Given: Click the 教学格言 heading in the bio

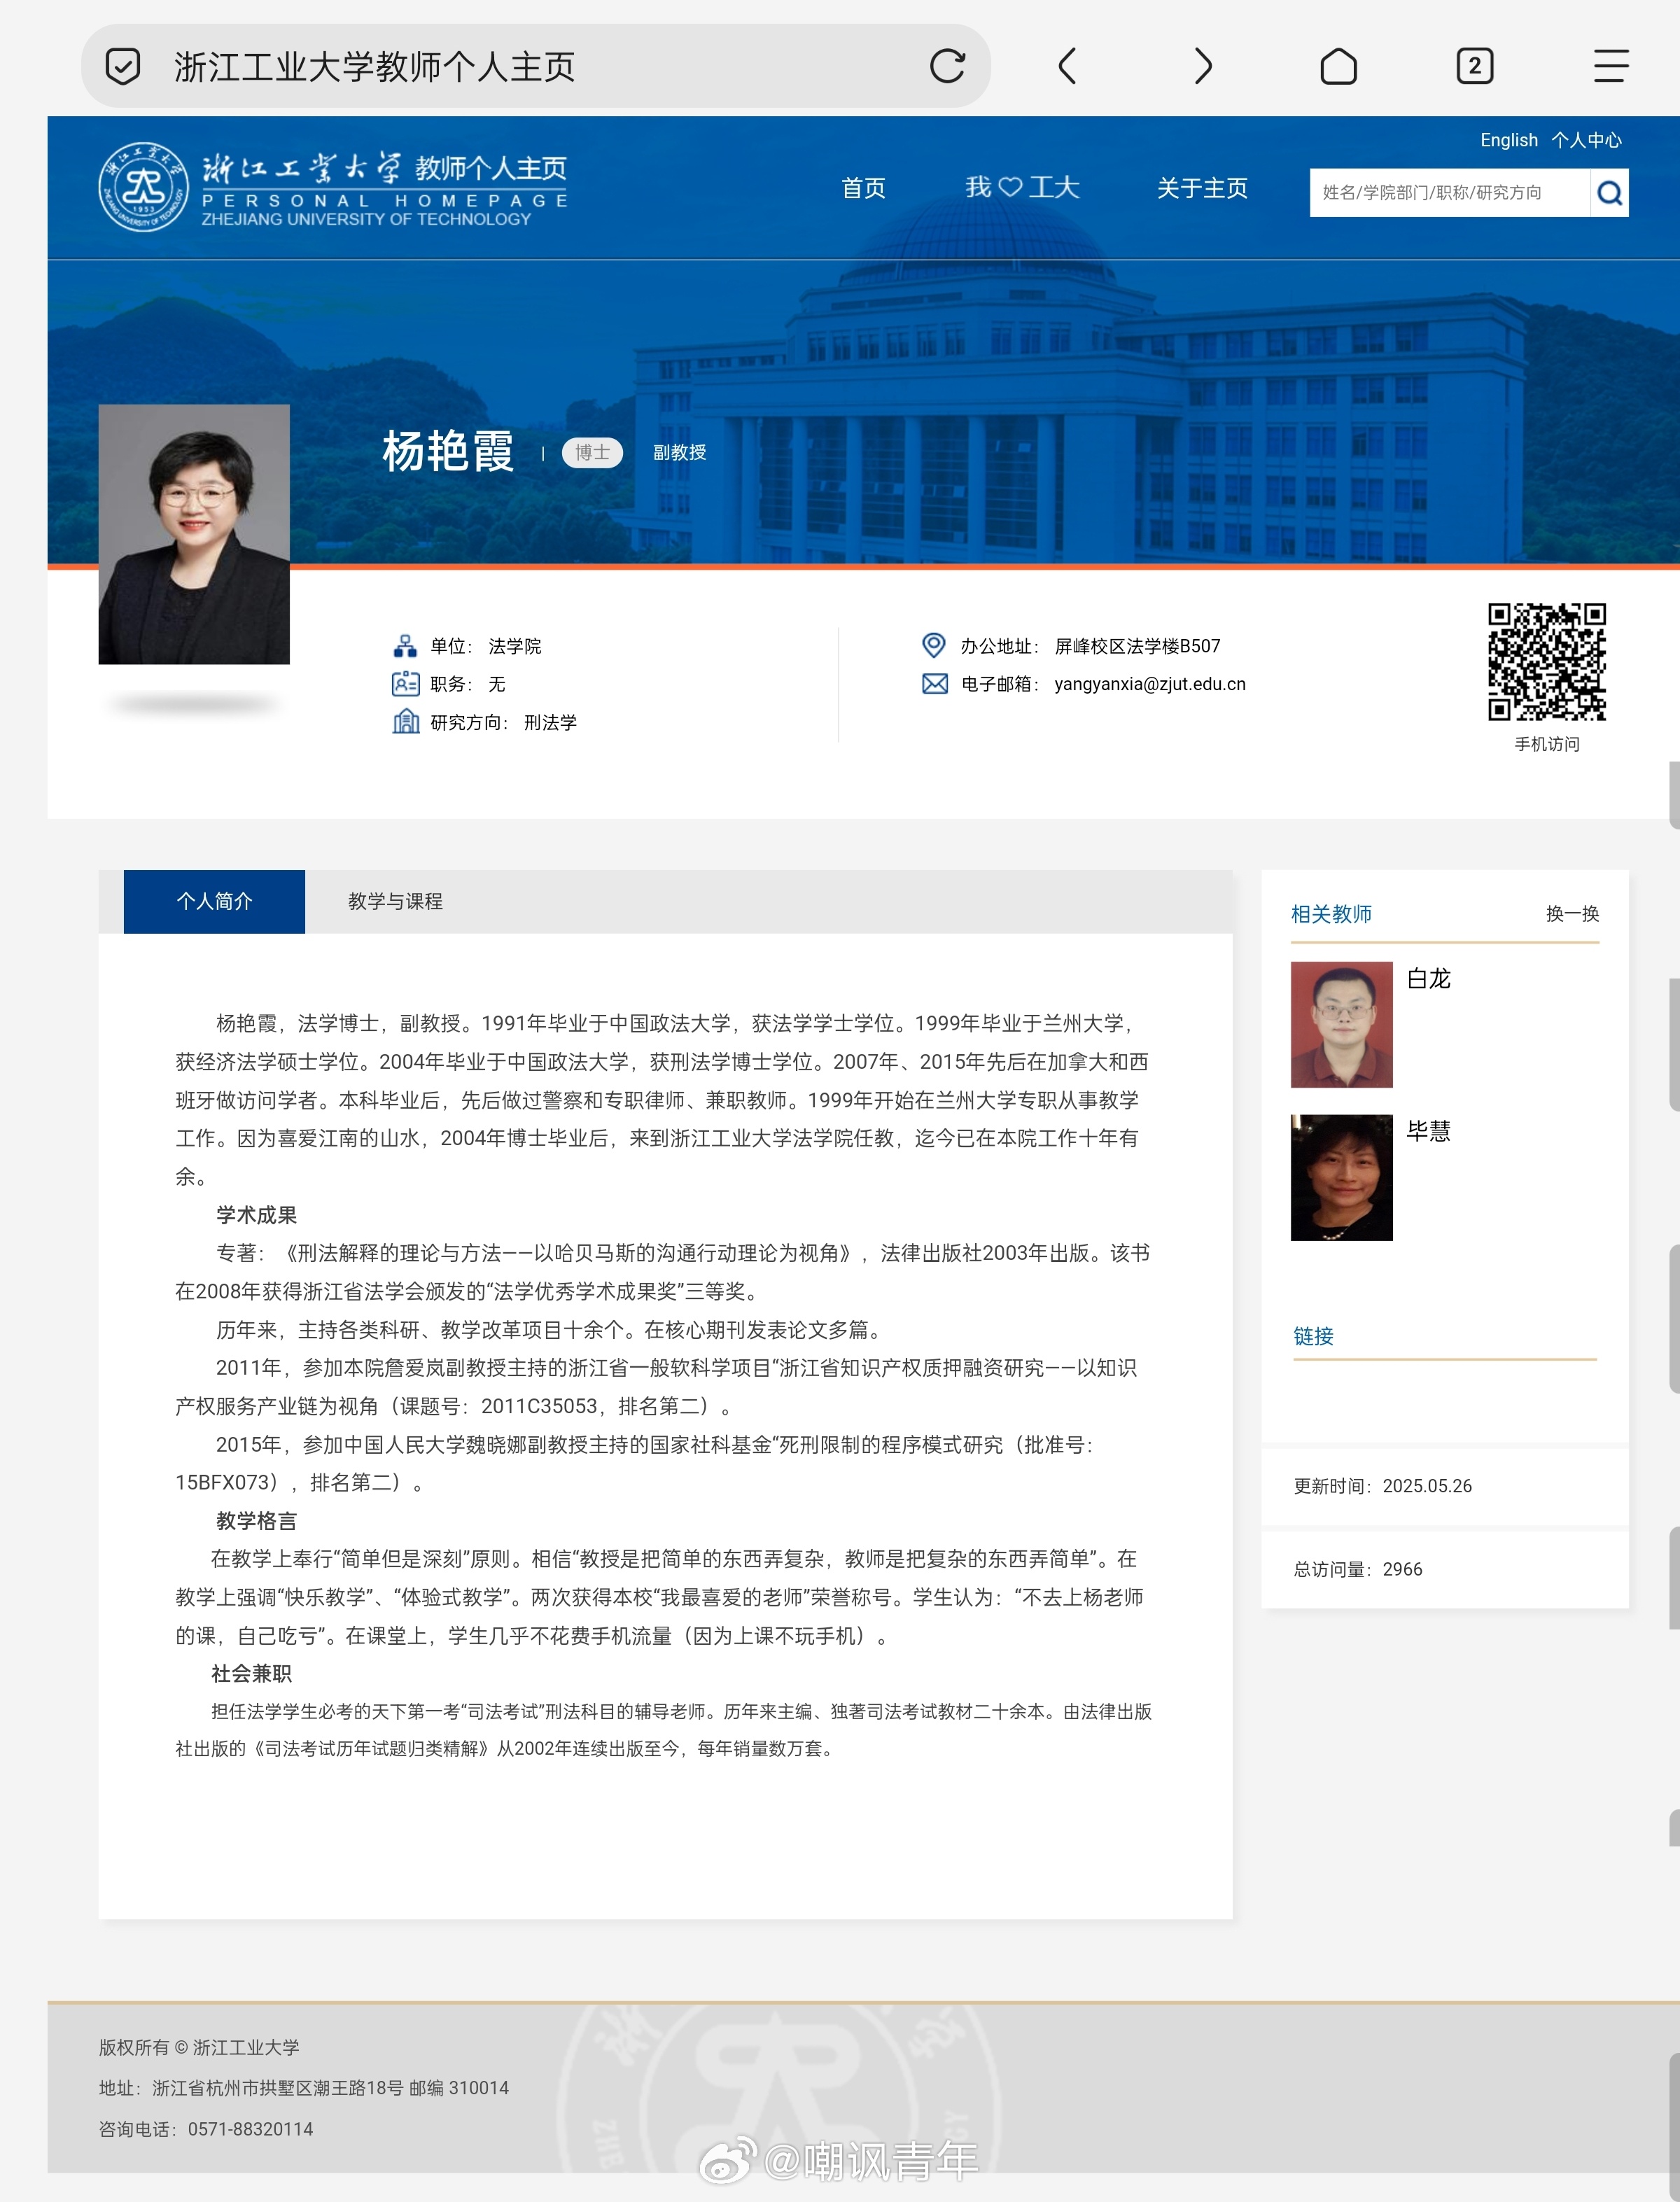Looking at the screenshot, I should pyautogui.click(x=256, y=1521).
